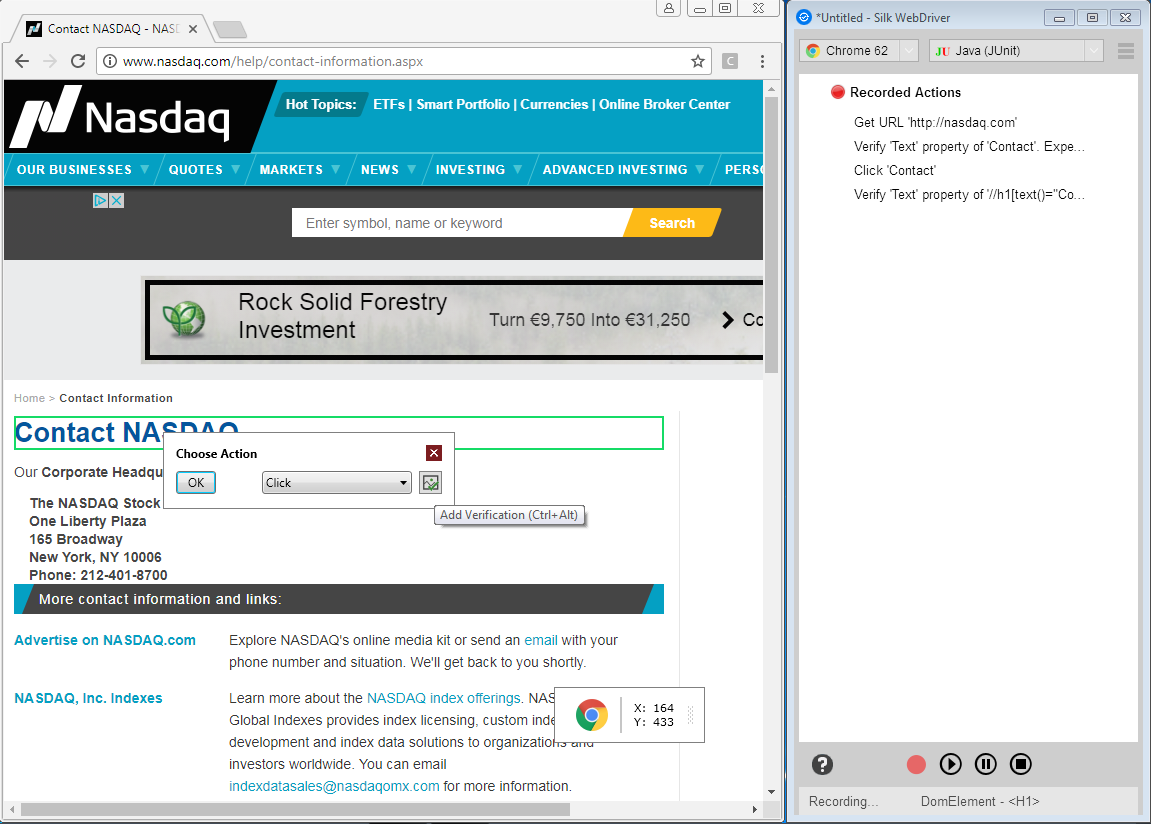This screenshot has height=824, width=1151.
Task: Open the Quotes menu
Action: [x=204, y=169]
